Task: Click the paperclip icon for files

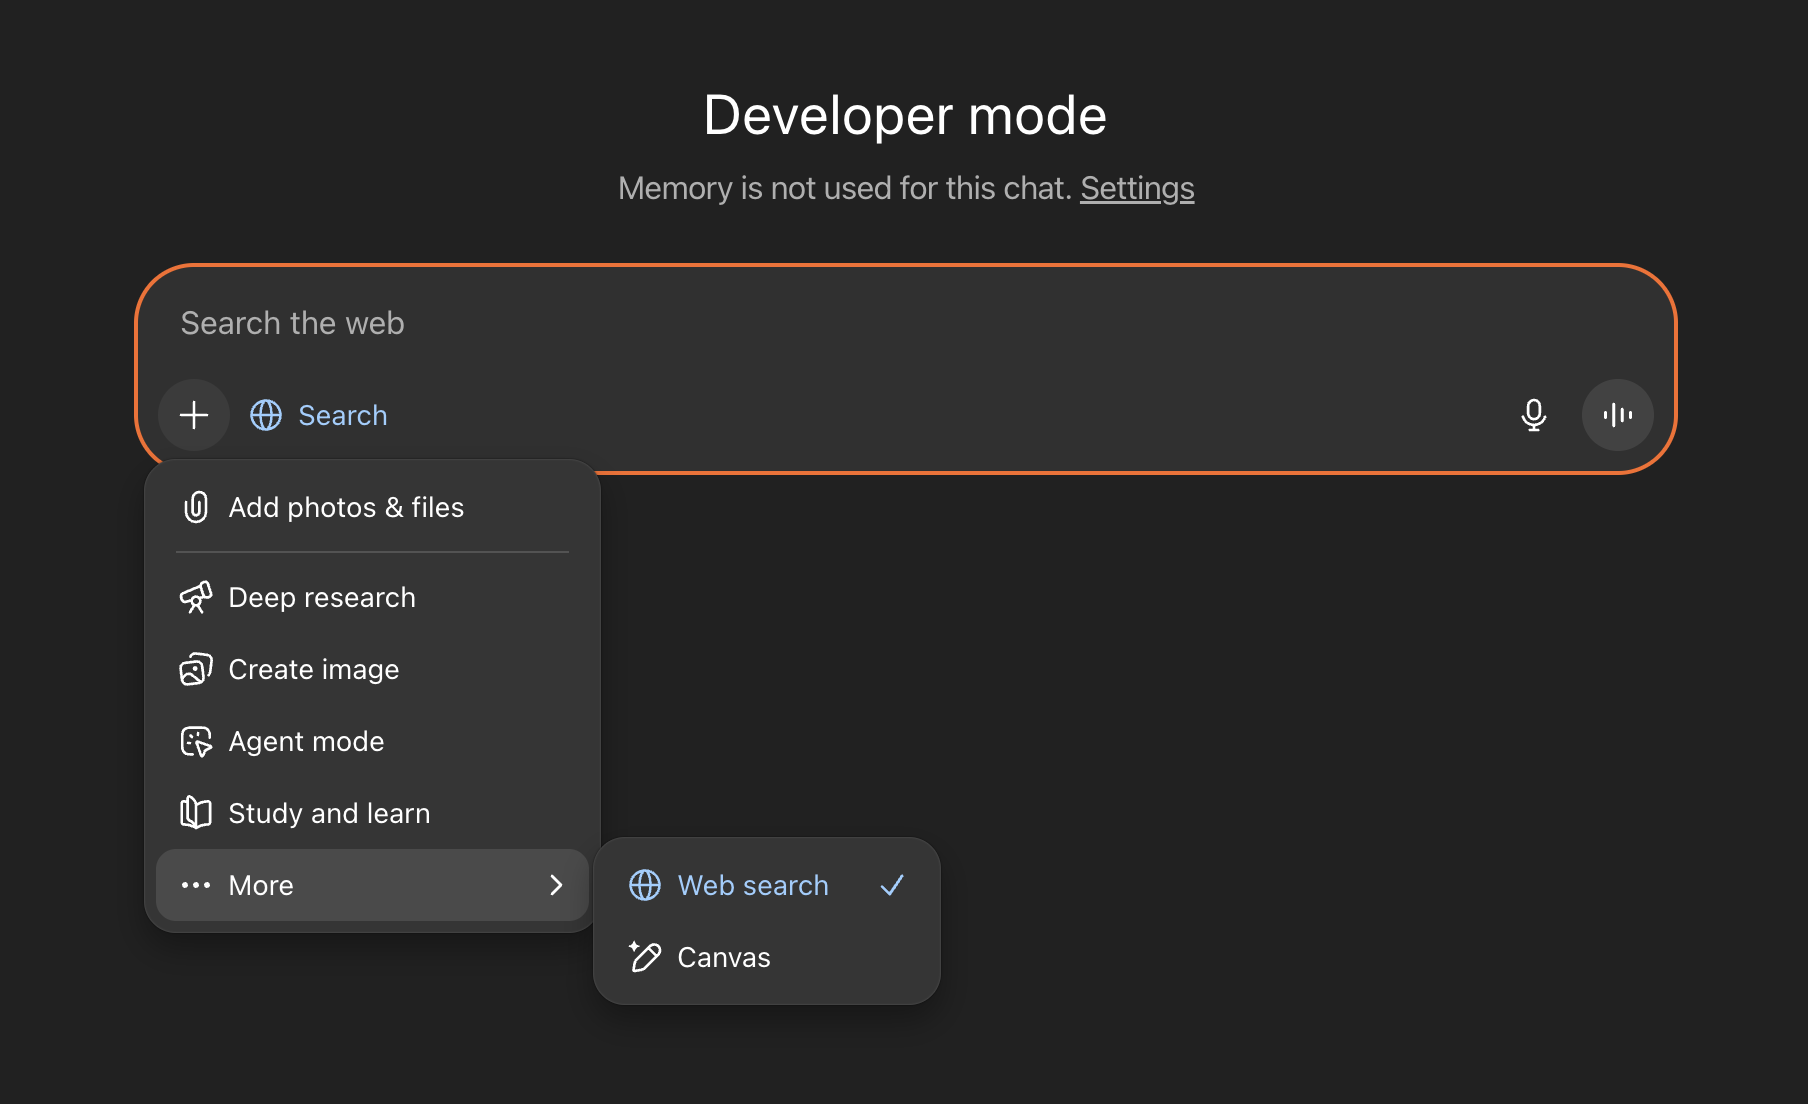Action: click(x=196, y=507)
